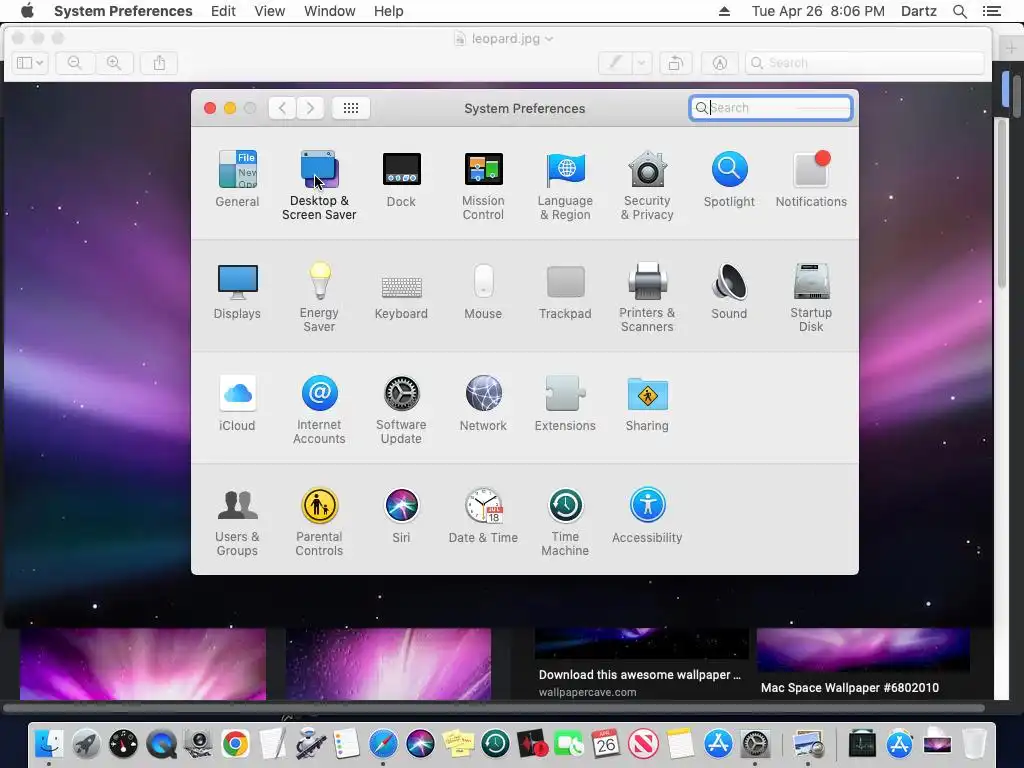The image size is (1024, 768).
Task: Open Sharing preferences
Action: (647, 403)
